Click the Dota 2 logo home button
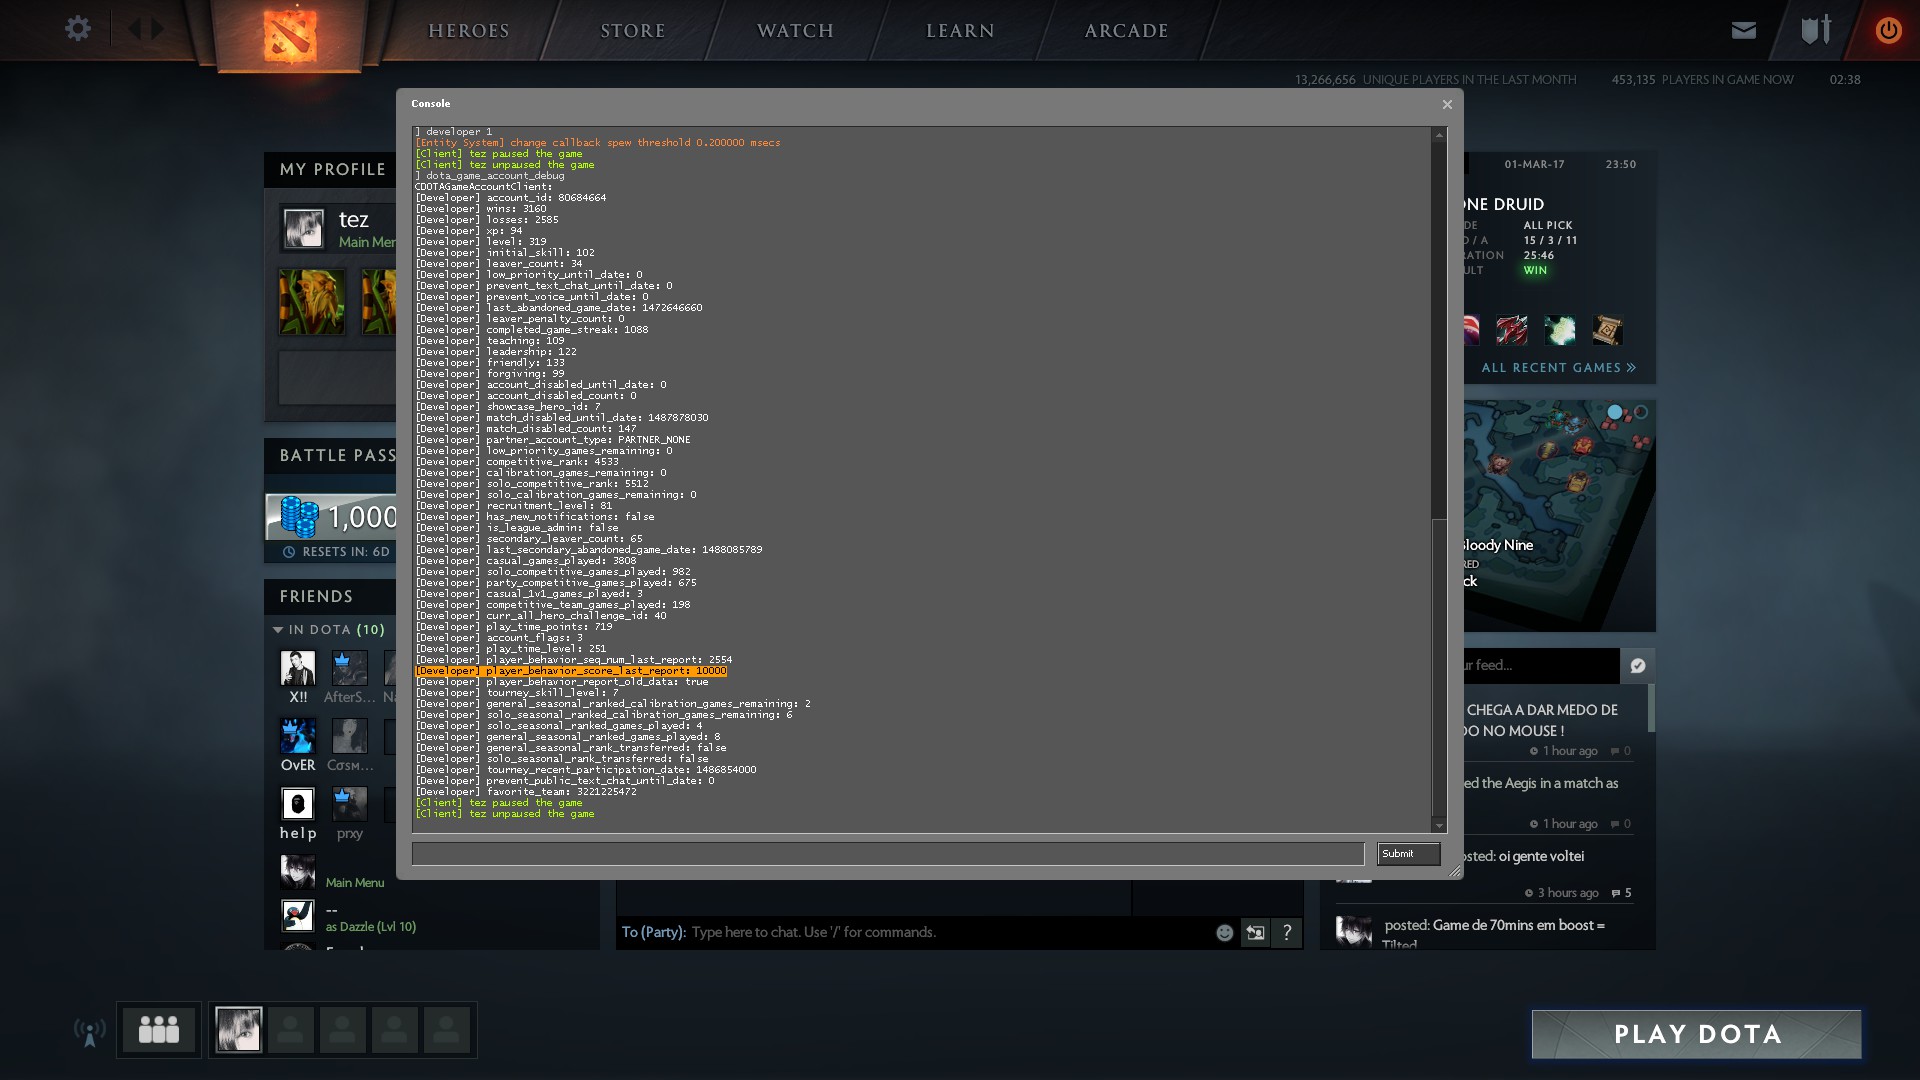Screen dimensions: 1920x1080 click(x=290, y=35)
